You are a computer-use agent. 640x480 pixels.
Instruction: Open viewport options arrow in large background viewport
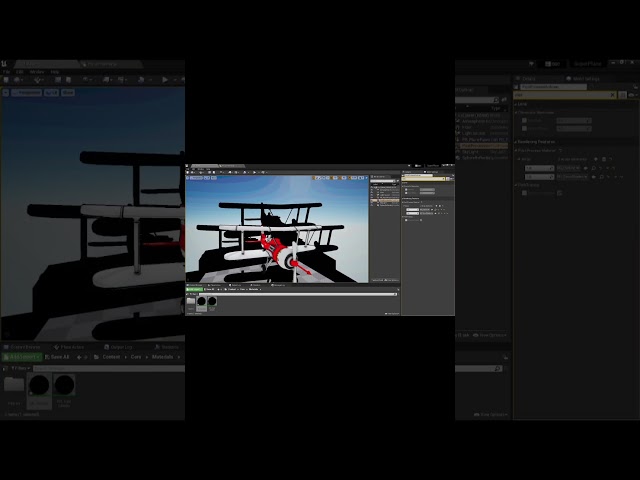[x=5, y=93]
